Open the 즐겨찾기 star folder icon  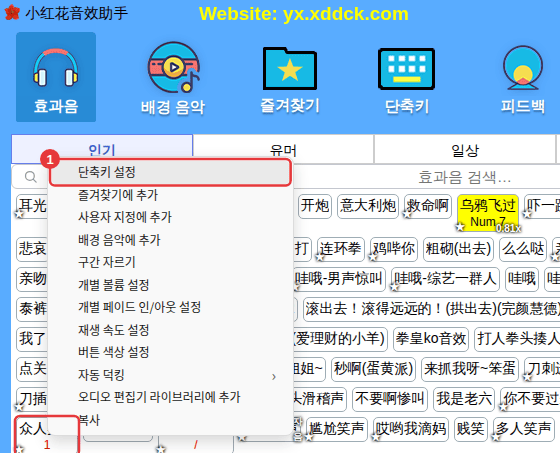pyautogui.click(x=290, y=79)
